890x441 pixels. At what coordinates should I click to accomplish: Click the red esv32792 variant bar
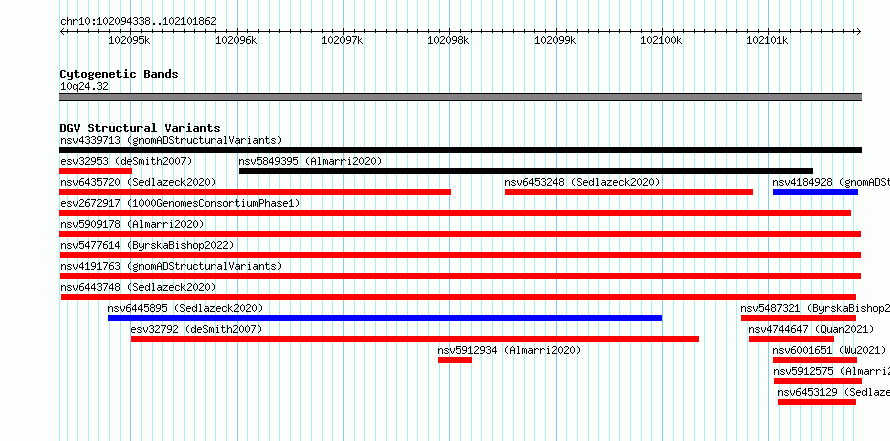point(415,339)
